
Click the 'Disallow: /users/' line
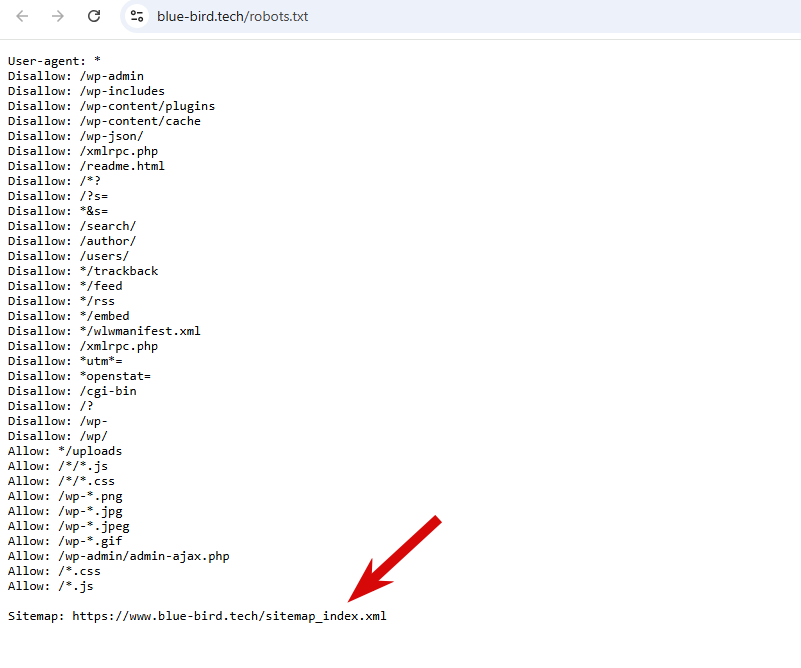(x=68, y=256)
